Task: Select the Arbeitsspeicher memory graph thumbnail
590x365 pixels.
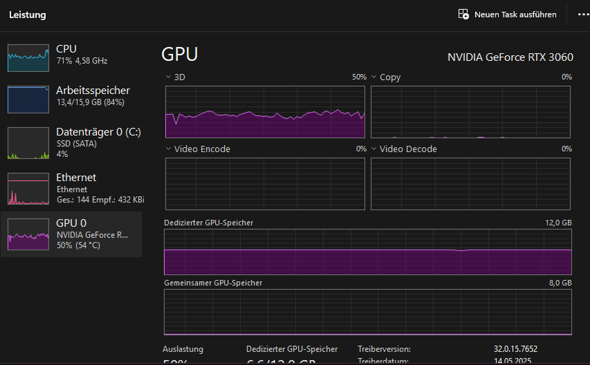Action: (x=28, y=99)
